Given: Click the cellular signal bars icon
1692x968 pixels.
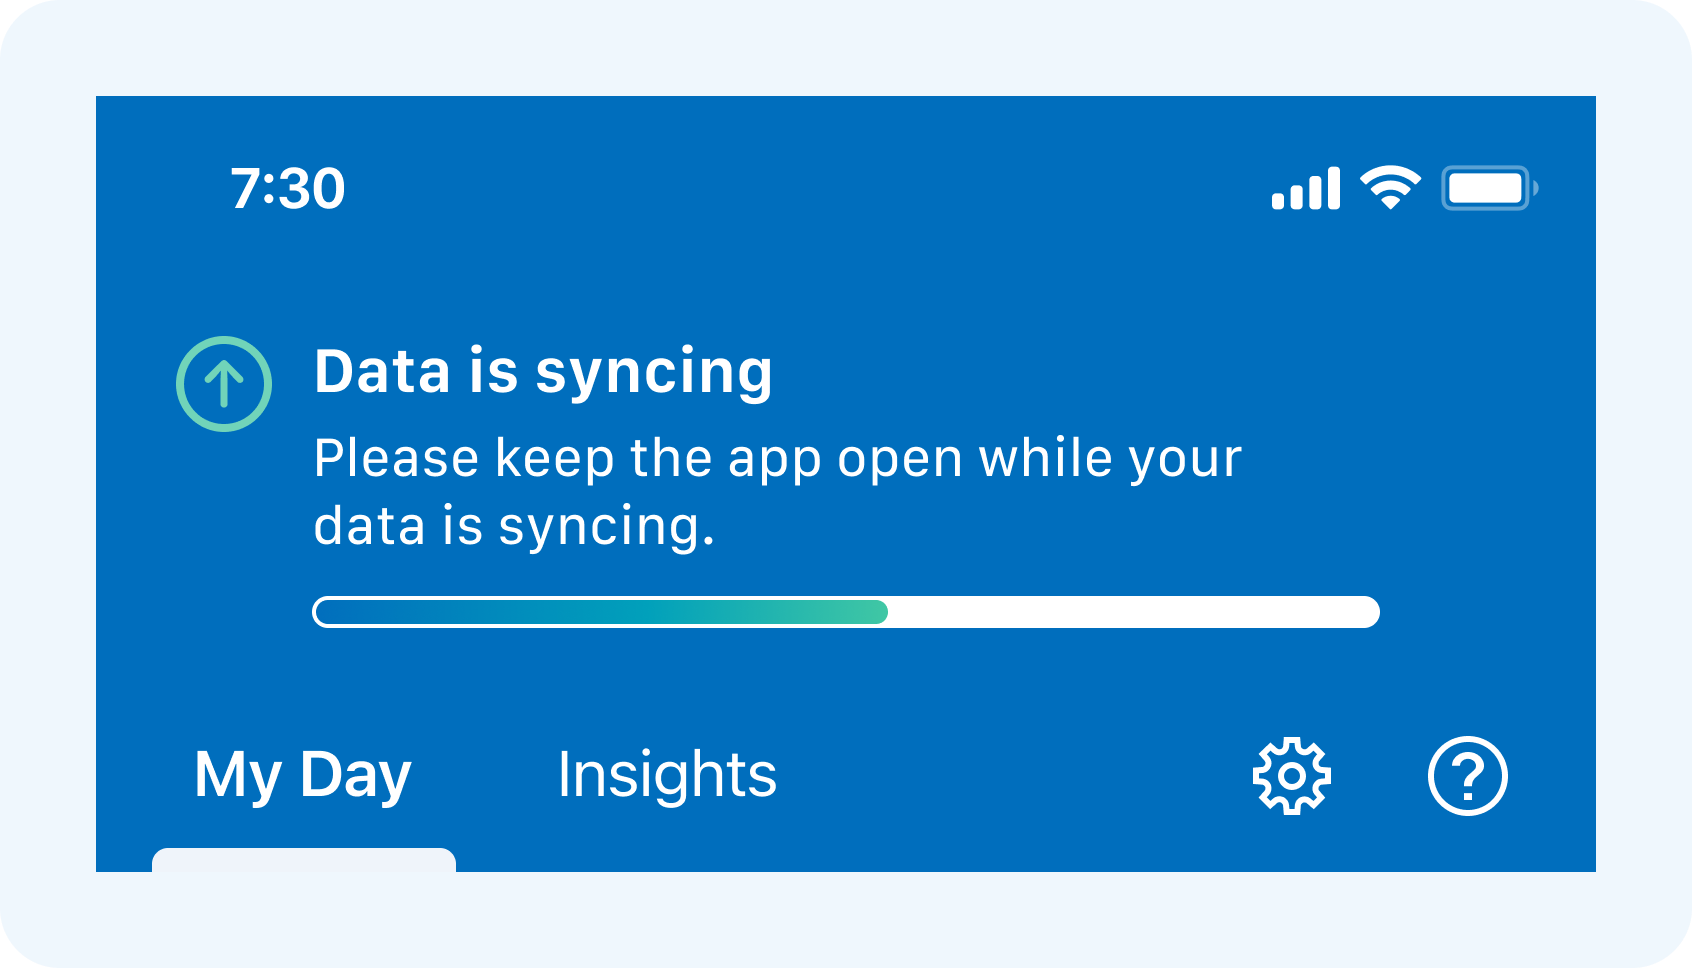Looking at the screenshot, I should (1305, 188).
